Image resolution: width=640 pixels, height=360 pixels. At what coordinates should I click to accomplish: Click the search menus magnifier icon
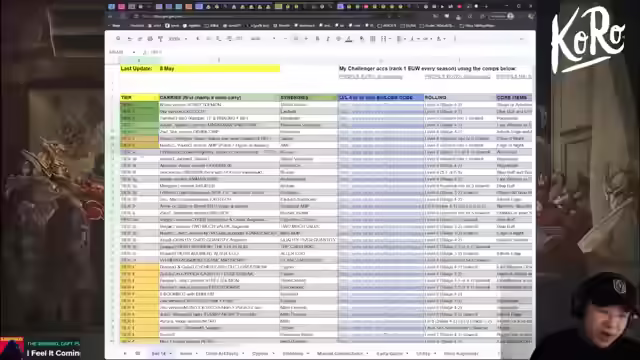click(x=118, y=39)
